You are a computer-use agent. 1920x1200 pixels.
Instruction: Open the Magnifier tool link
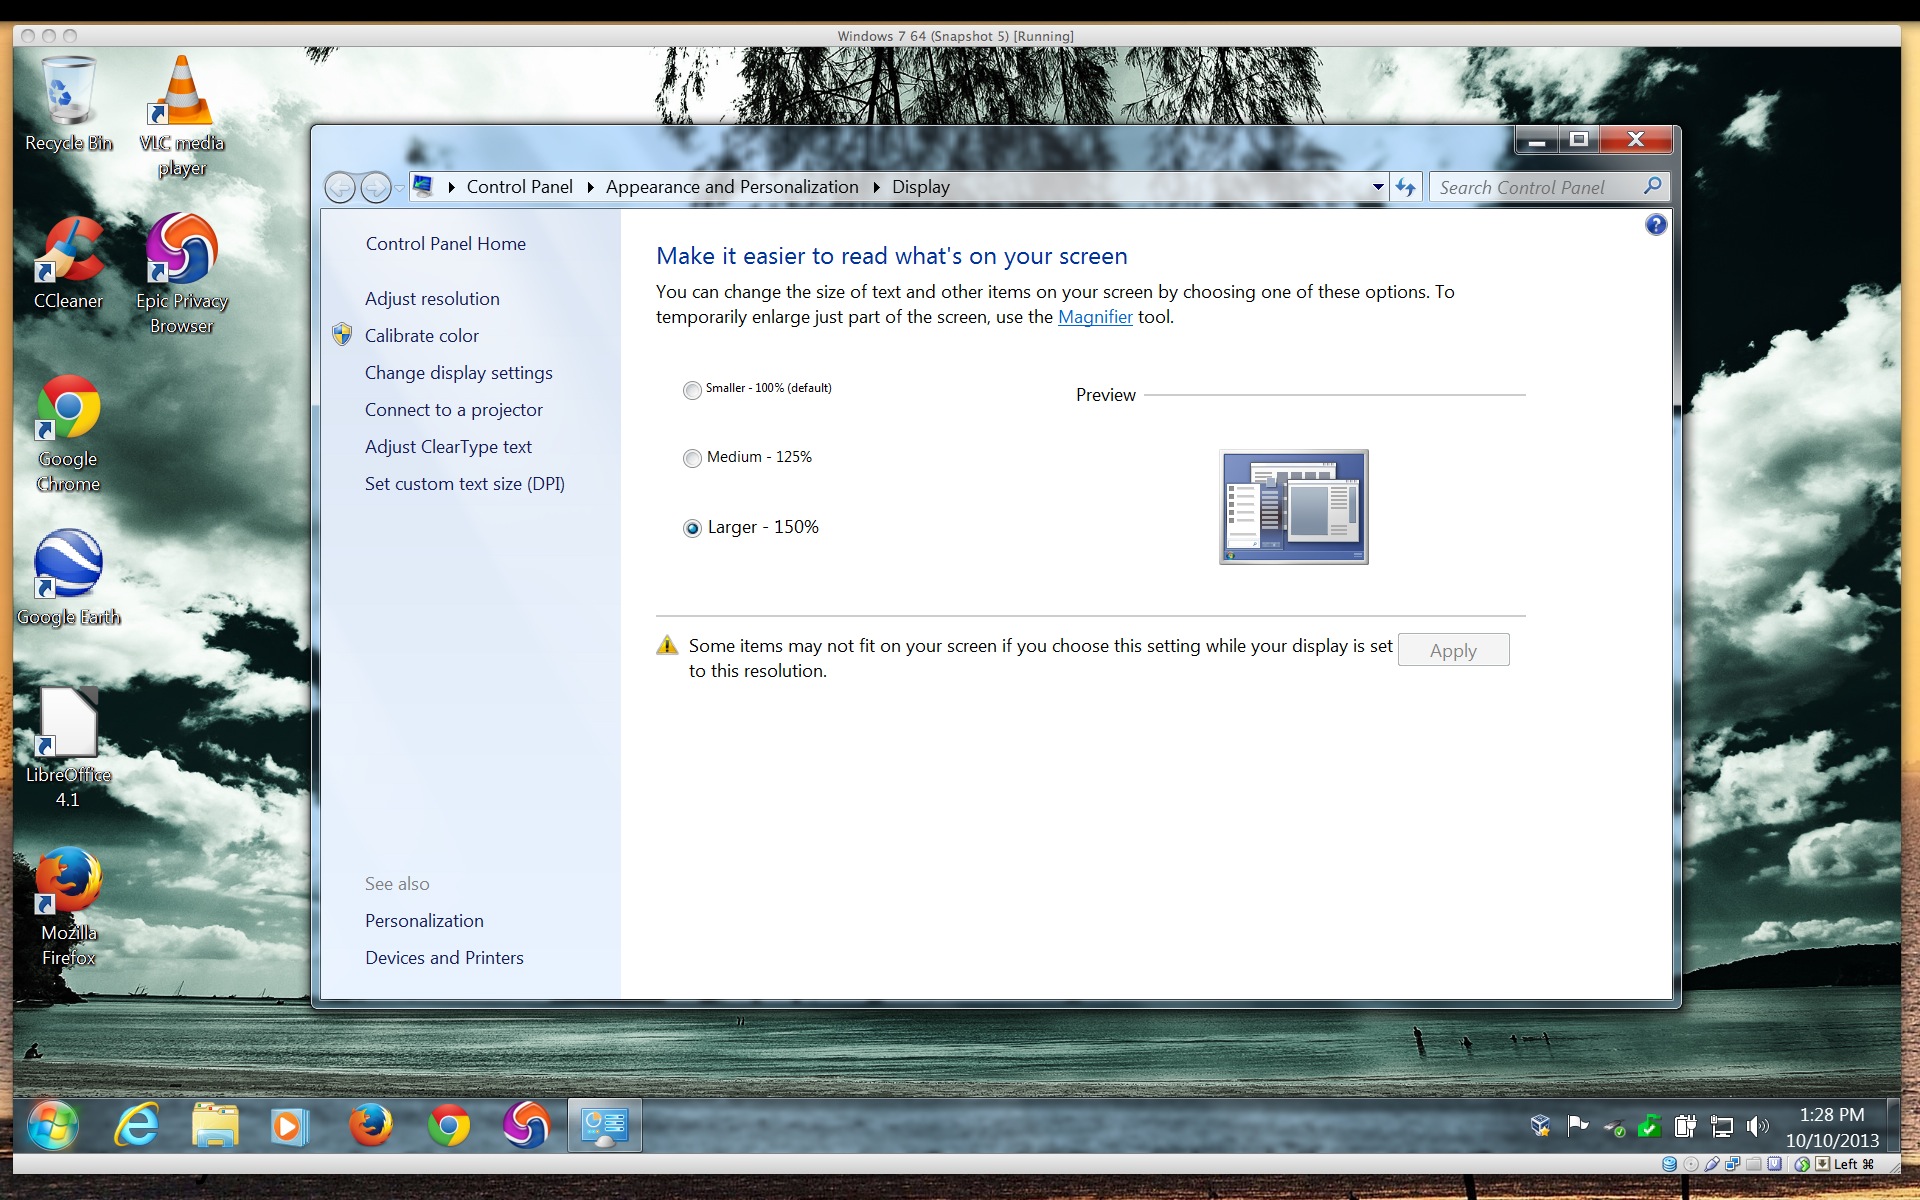tap(1094, 317)
